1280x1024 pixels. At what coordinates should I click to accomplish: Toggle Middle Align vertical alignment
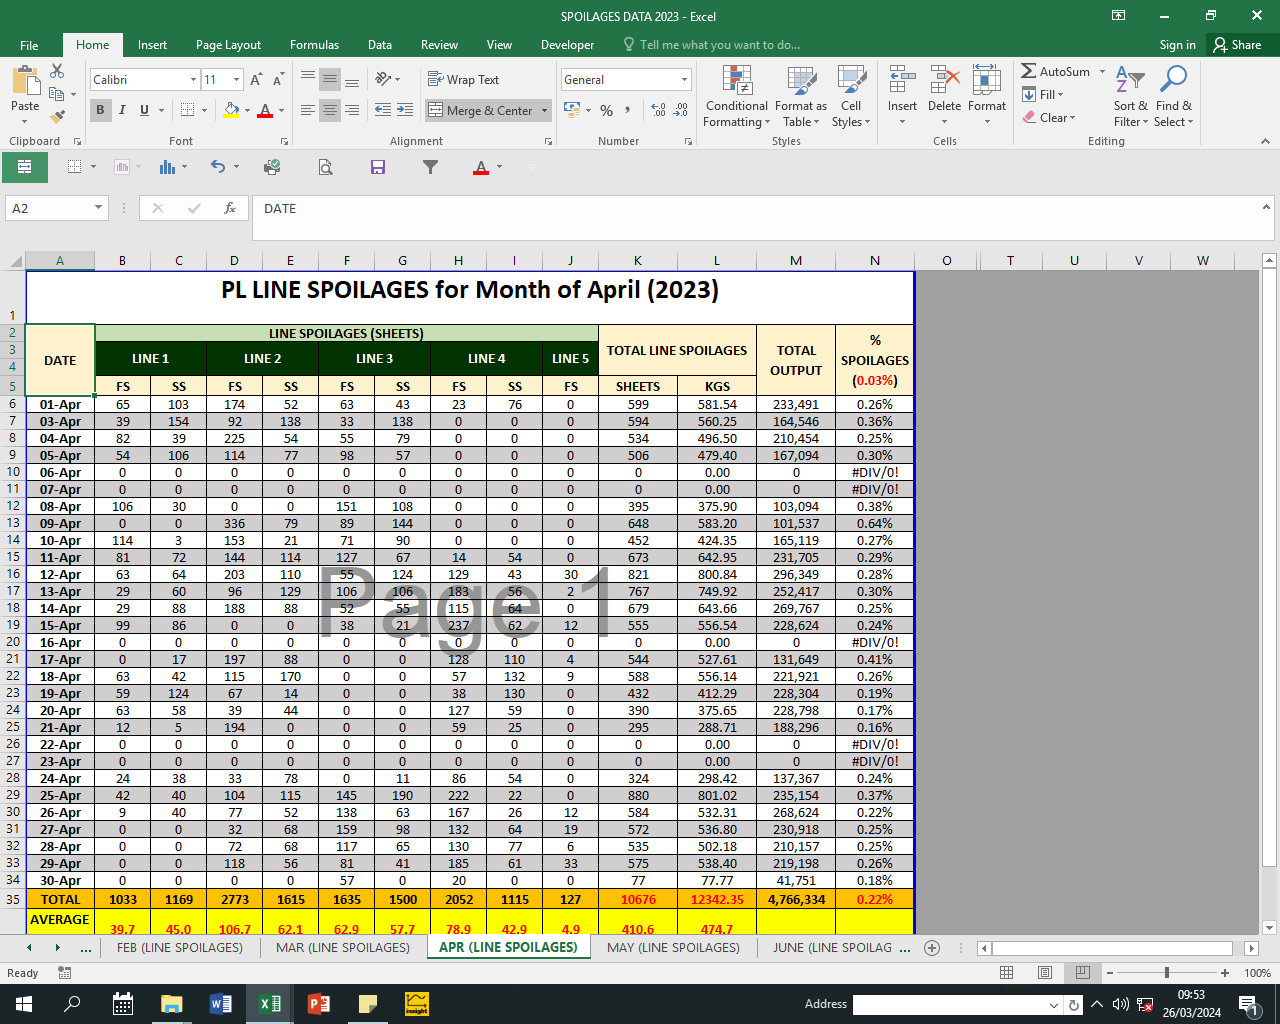330,80
